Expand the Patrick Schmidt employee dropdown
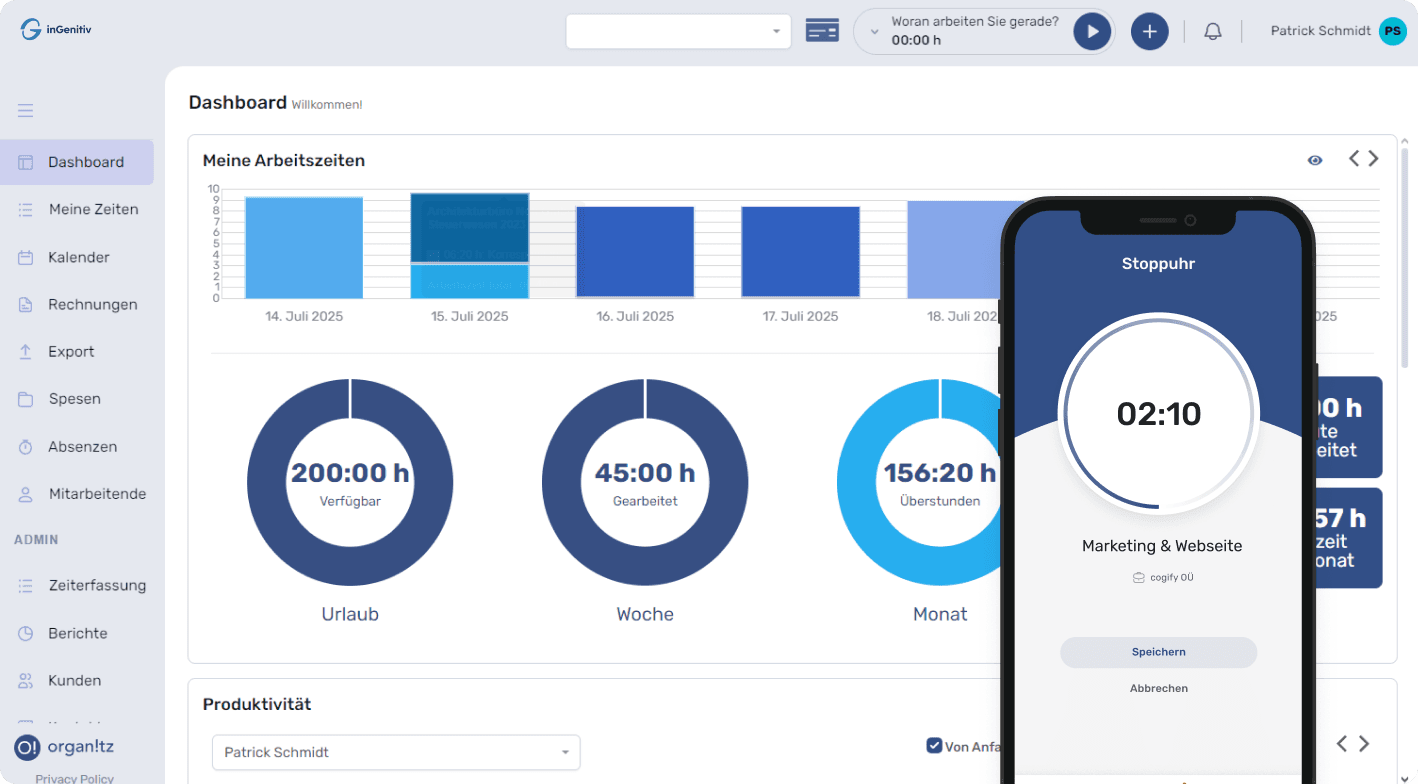Viewport: 1418px width, 784px height. (x=396, y=752)
